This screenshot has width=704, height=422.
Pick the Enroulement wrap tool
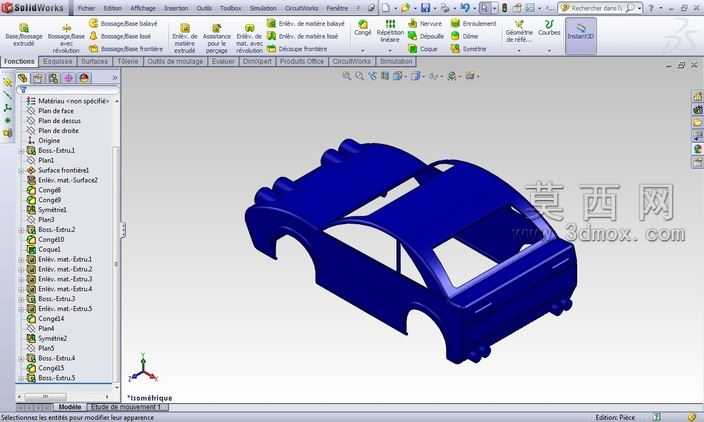(x=473, y=23)
